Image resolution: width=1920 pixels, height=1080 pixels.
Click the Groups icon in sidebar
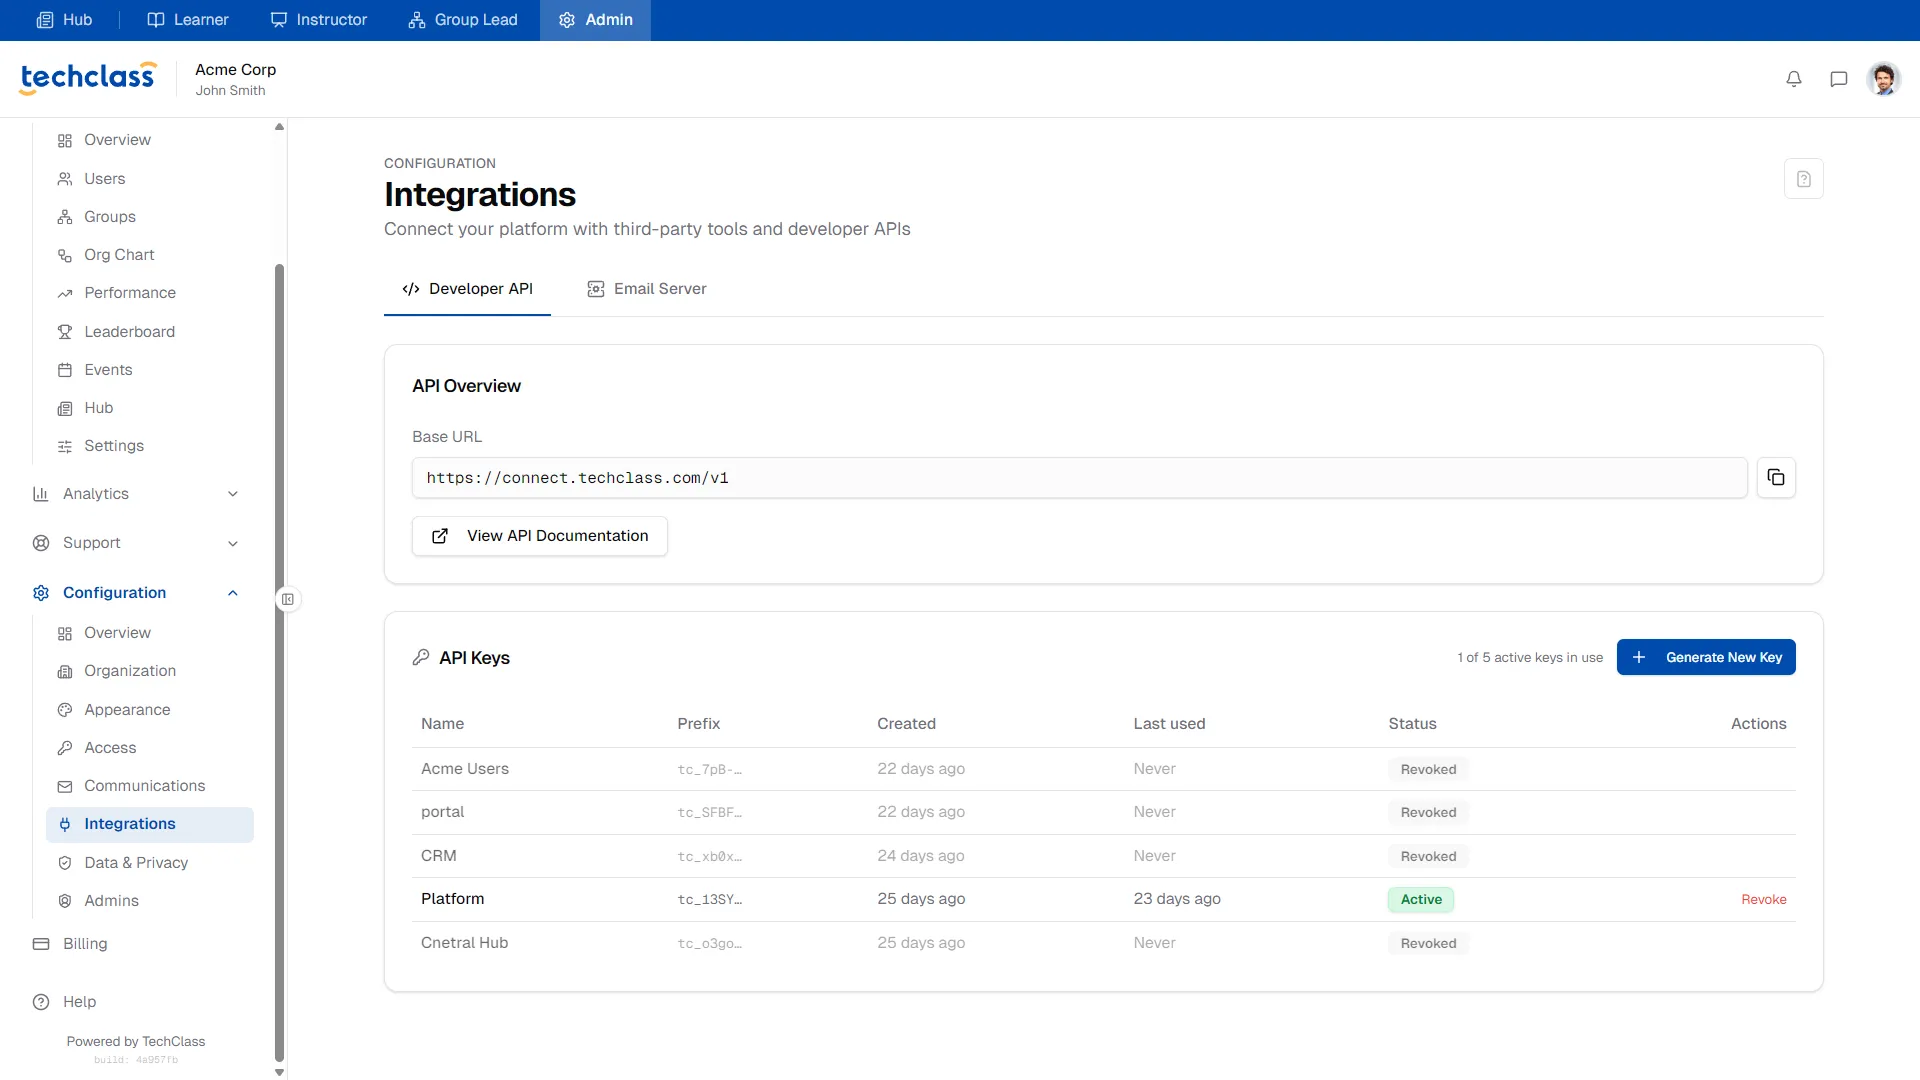coord(65,217)
